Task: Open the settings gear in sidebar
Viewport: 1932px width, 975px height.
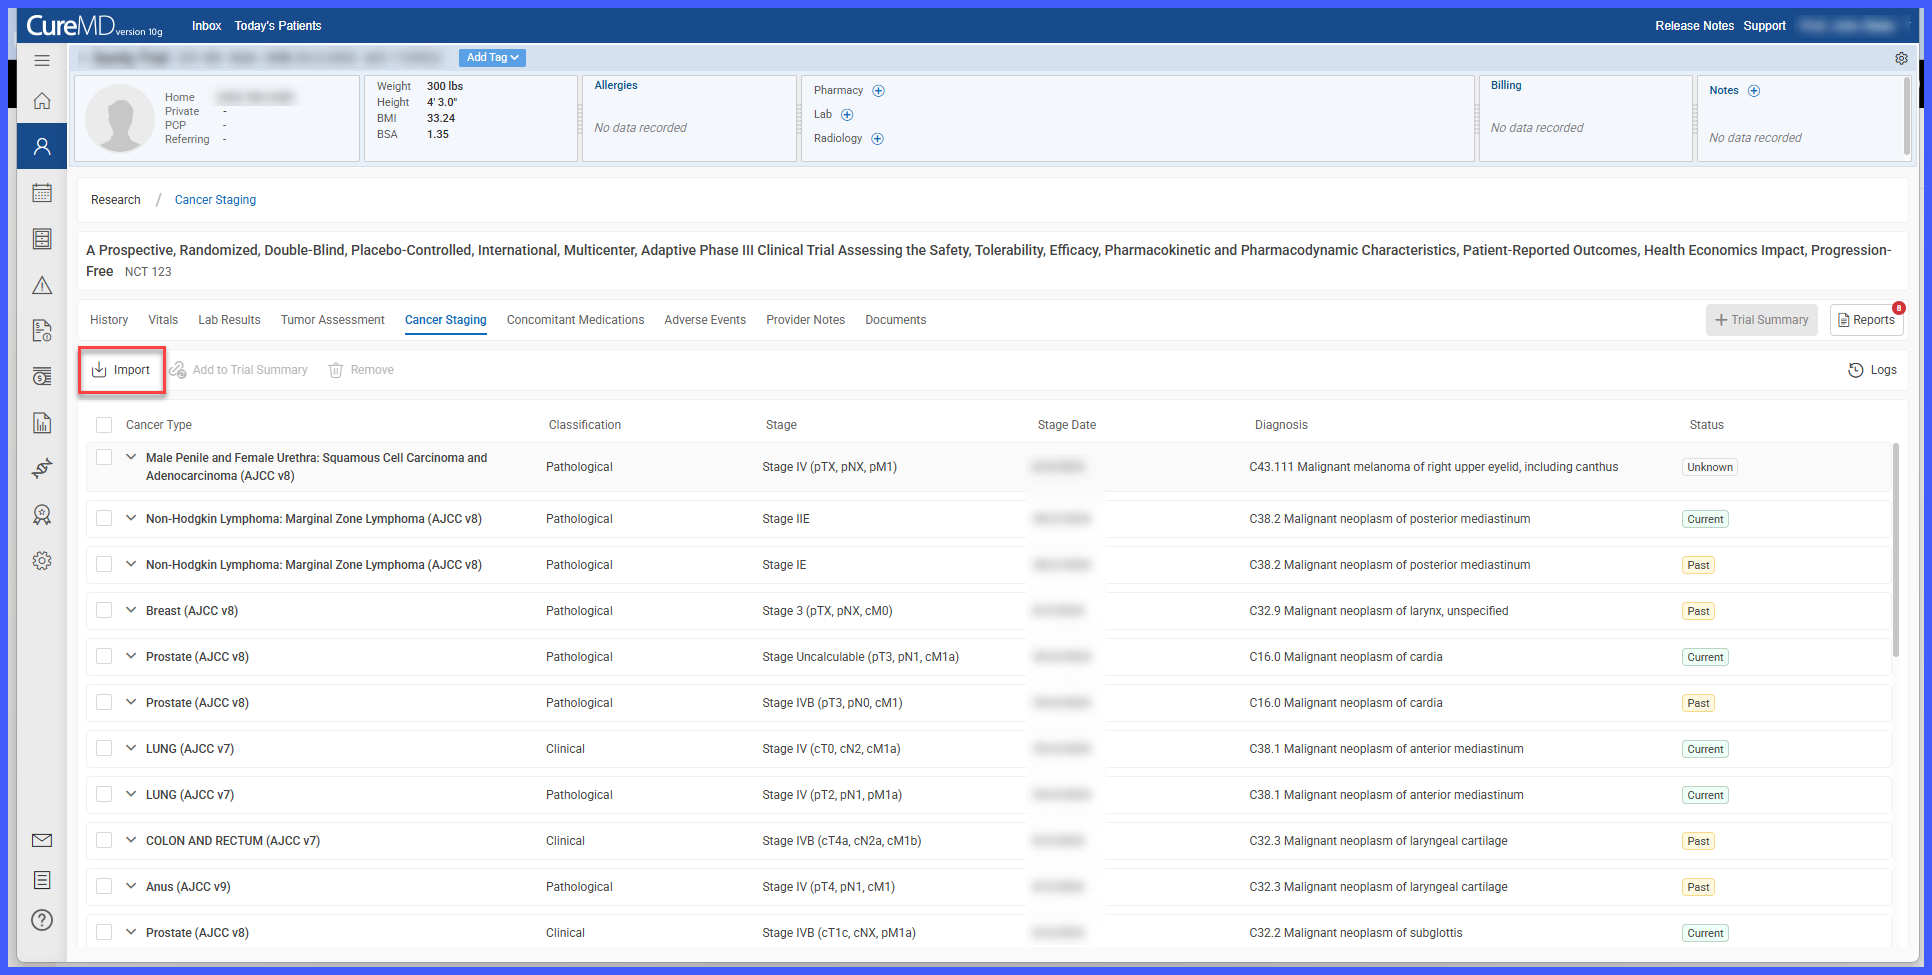Action: [x=42, y=561]
